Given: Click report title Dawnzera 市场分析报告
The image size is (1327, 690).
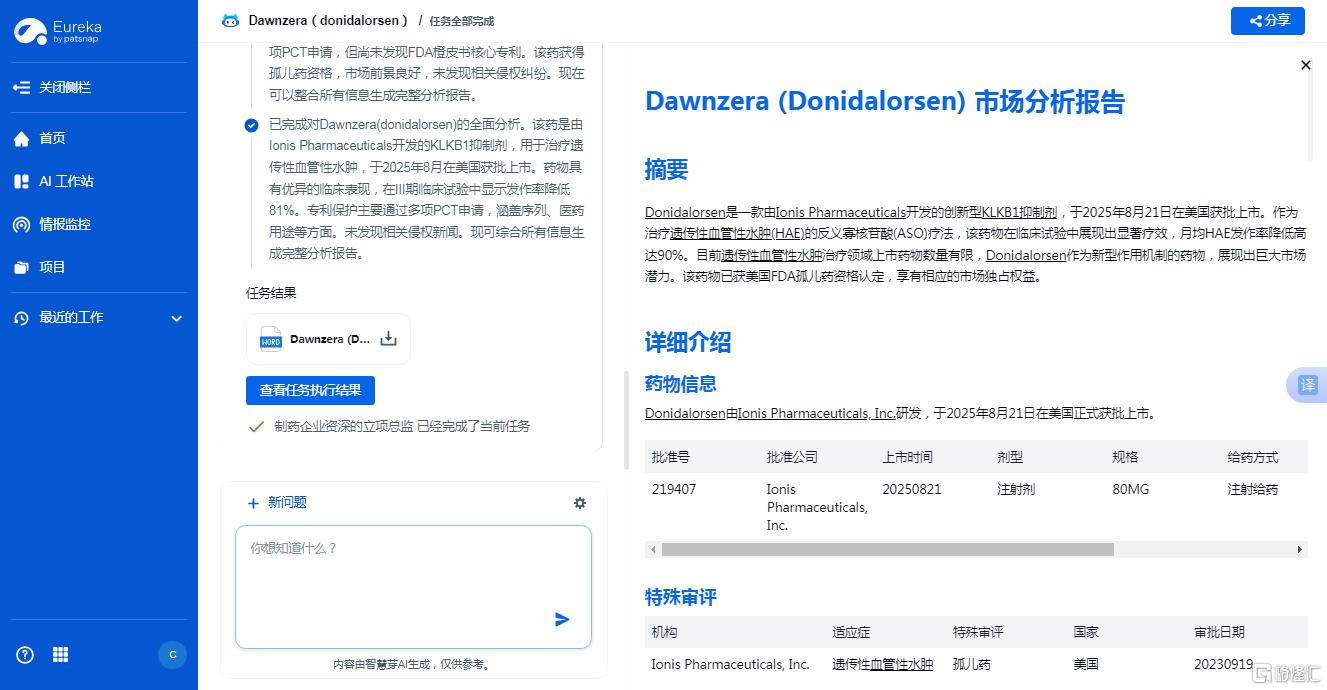Looking at the screenshot, I should coord(885,101).
